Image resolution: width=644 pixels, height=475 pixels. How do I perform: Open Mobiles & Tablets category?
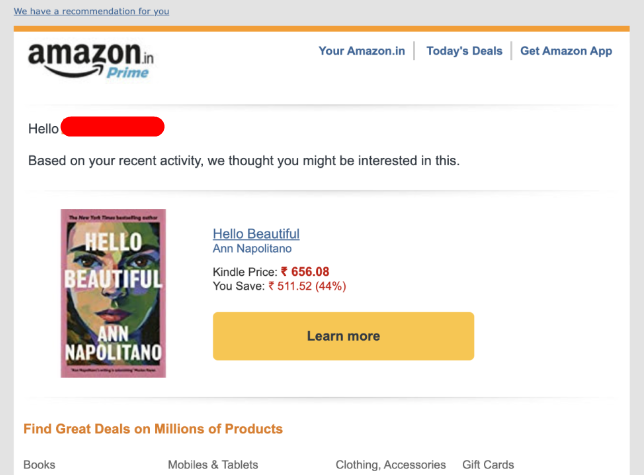[x=213, y=465]
